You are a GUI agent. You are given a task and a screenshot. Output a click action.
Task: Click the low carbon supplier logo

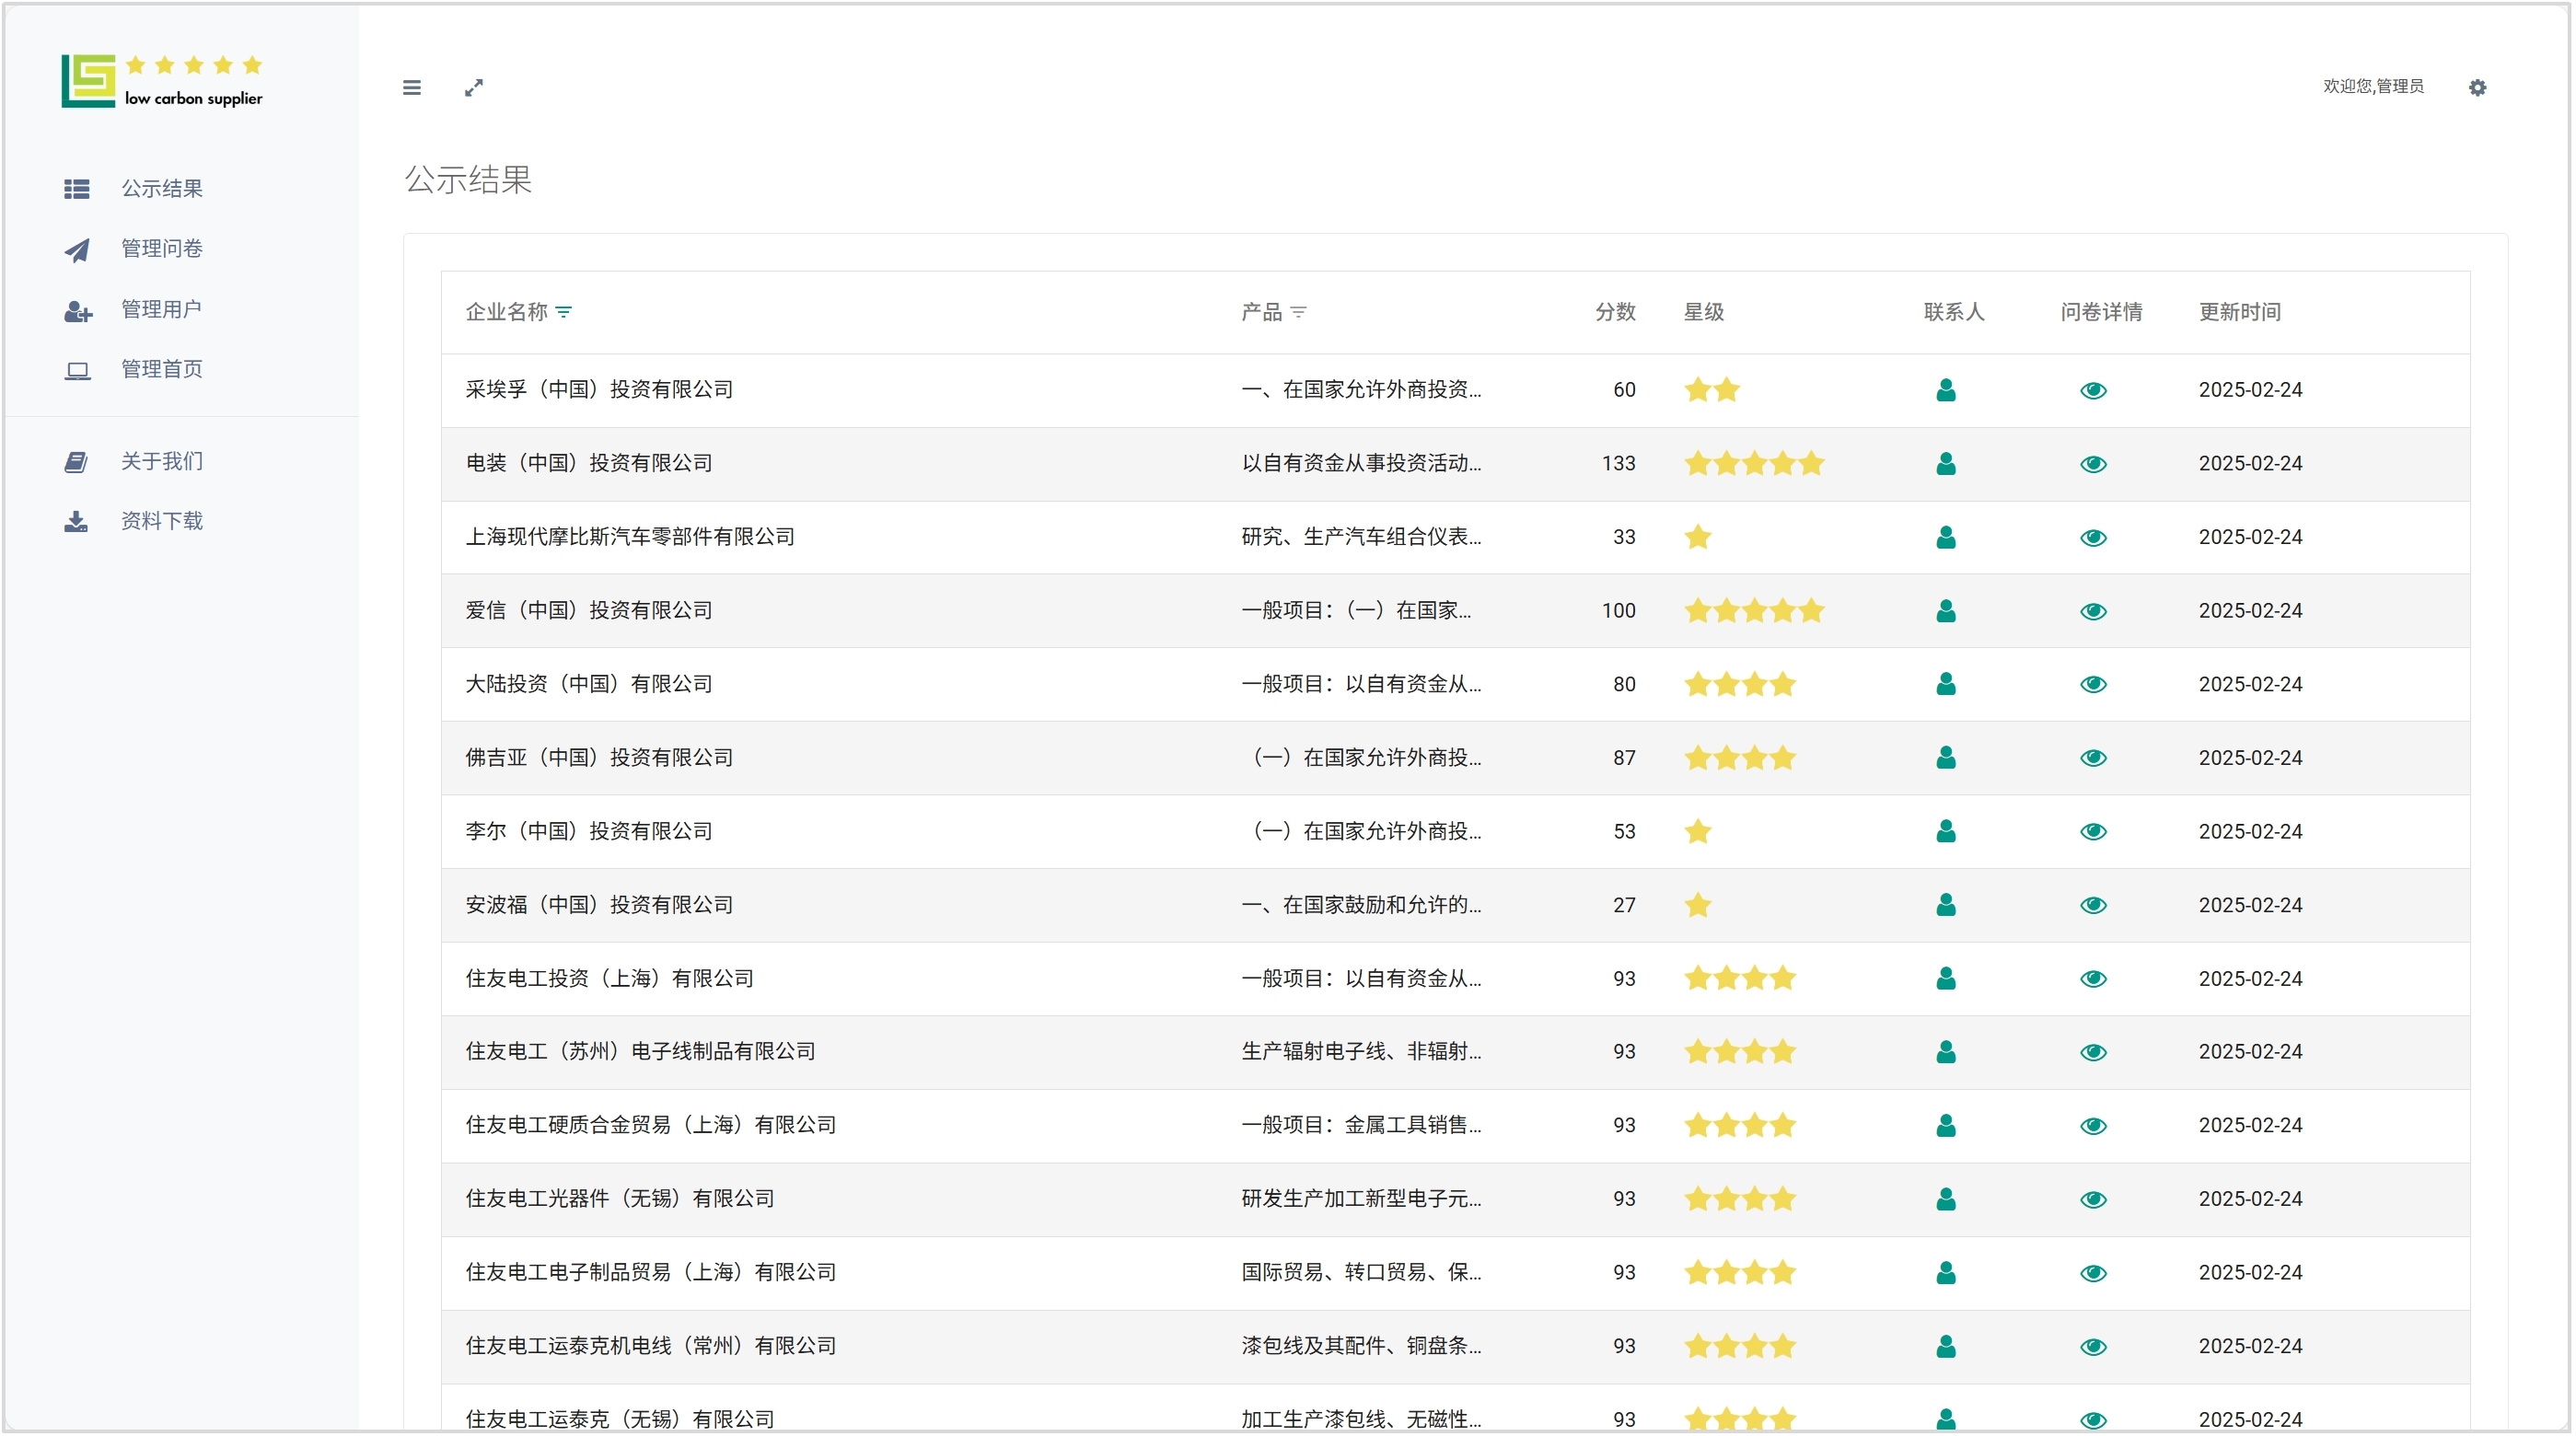point(162,81)
